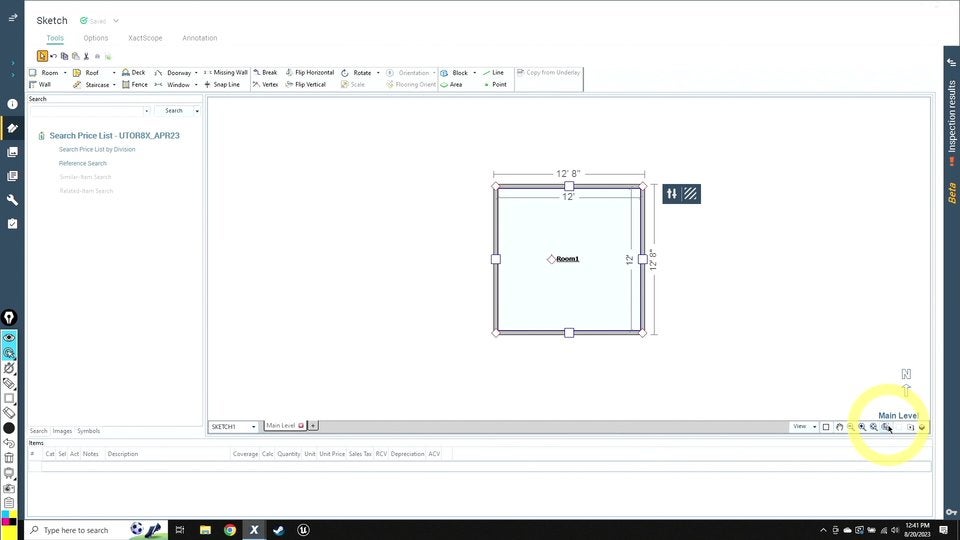
Task: Toggle the hatch pattern button beside room
Action: coord(691,194)
